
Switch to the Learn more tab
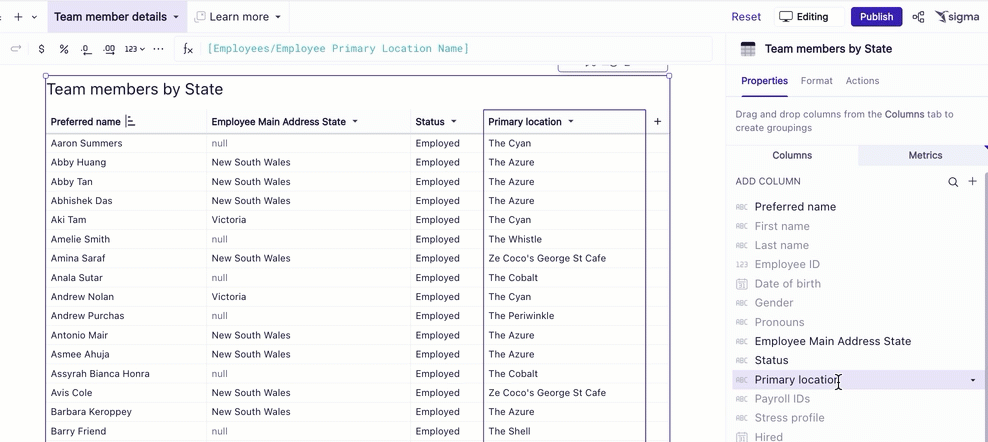tap(239, 17)
